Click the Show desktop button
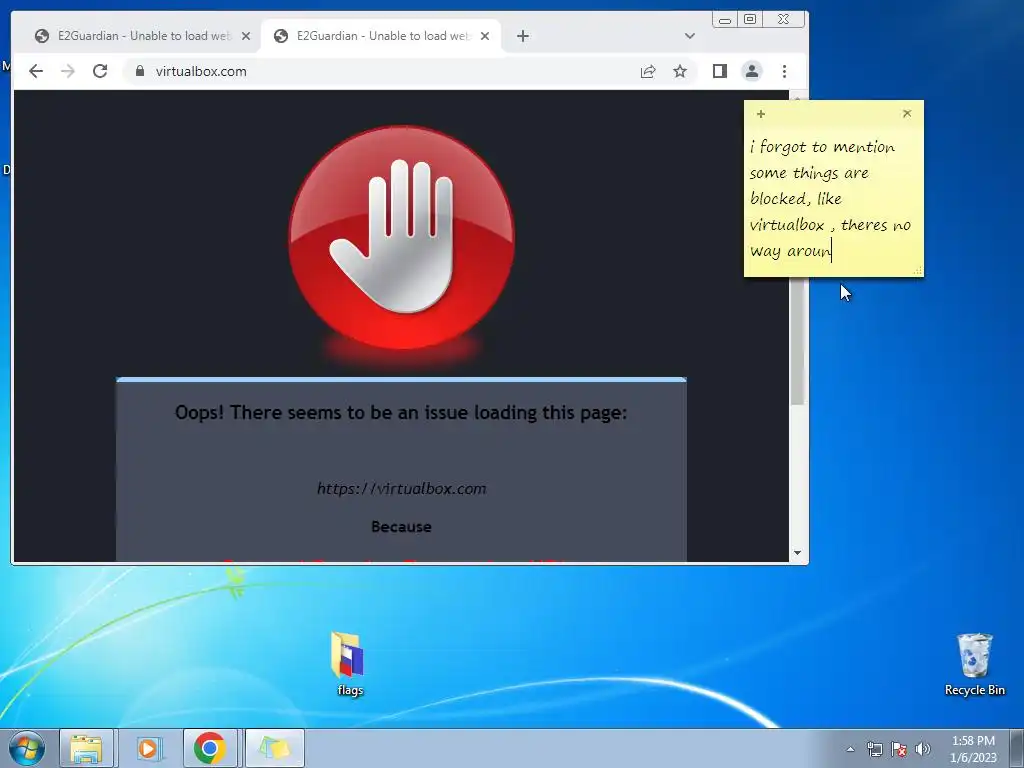1024x768 pixels. [x=1017, y=749]
